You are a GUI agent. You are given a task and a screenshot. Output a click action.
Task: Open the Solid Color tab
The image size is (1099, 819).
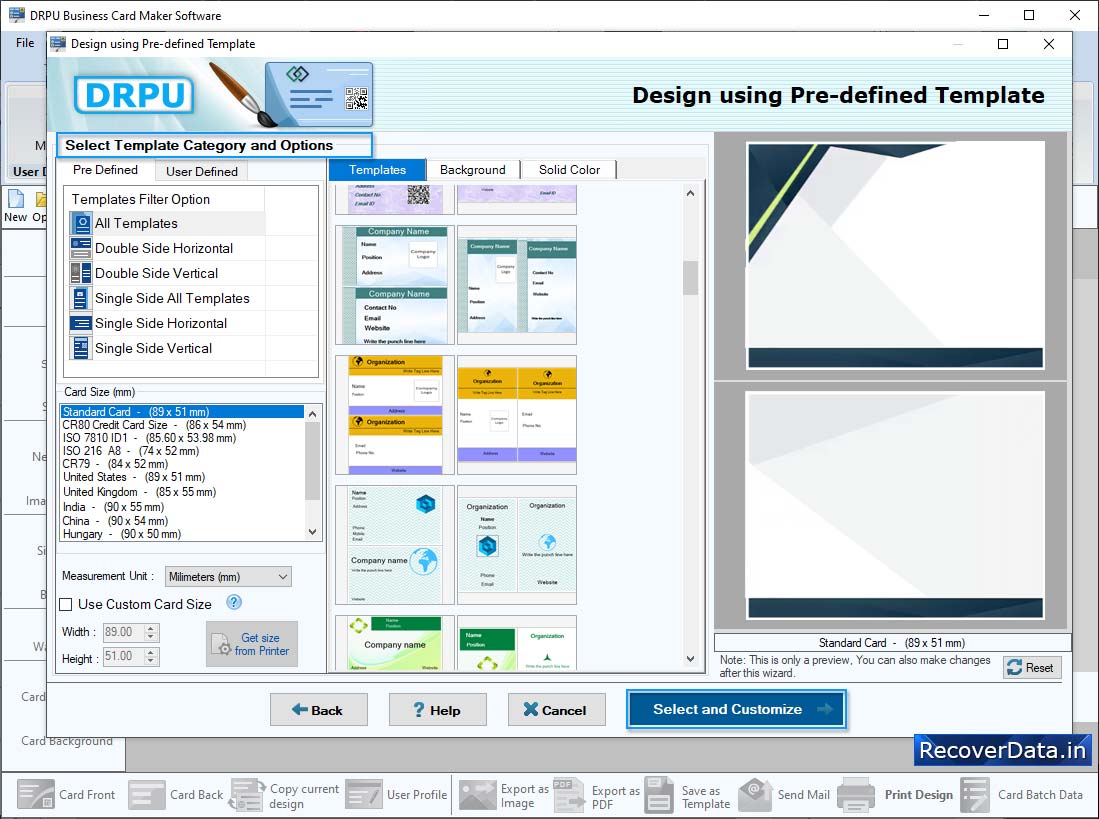(569, 170)
